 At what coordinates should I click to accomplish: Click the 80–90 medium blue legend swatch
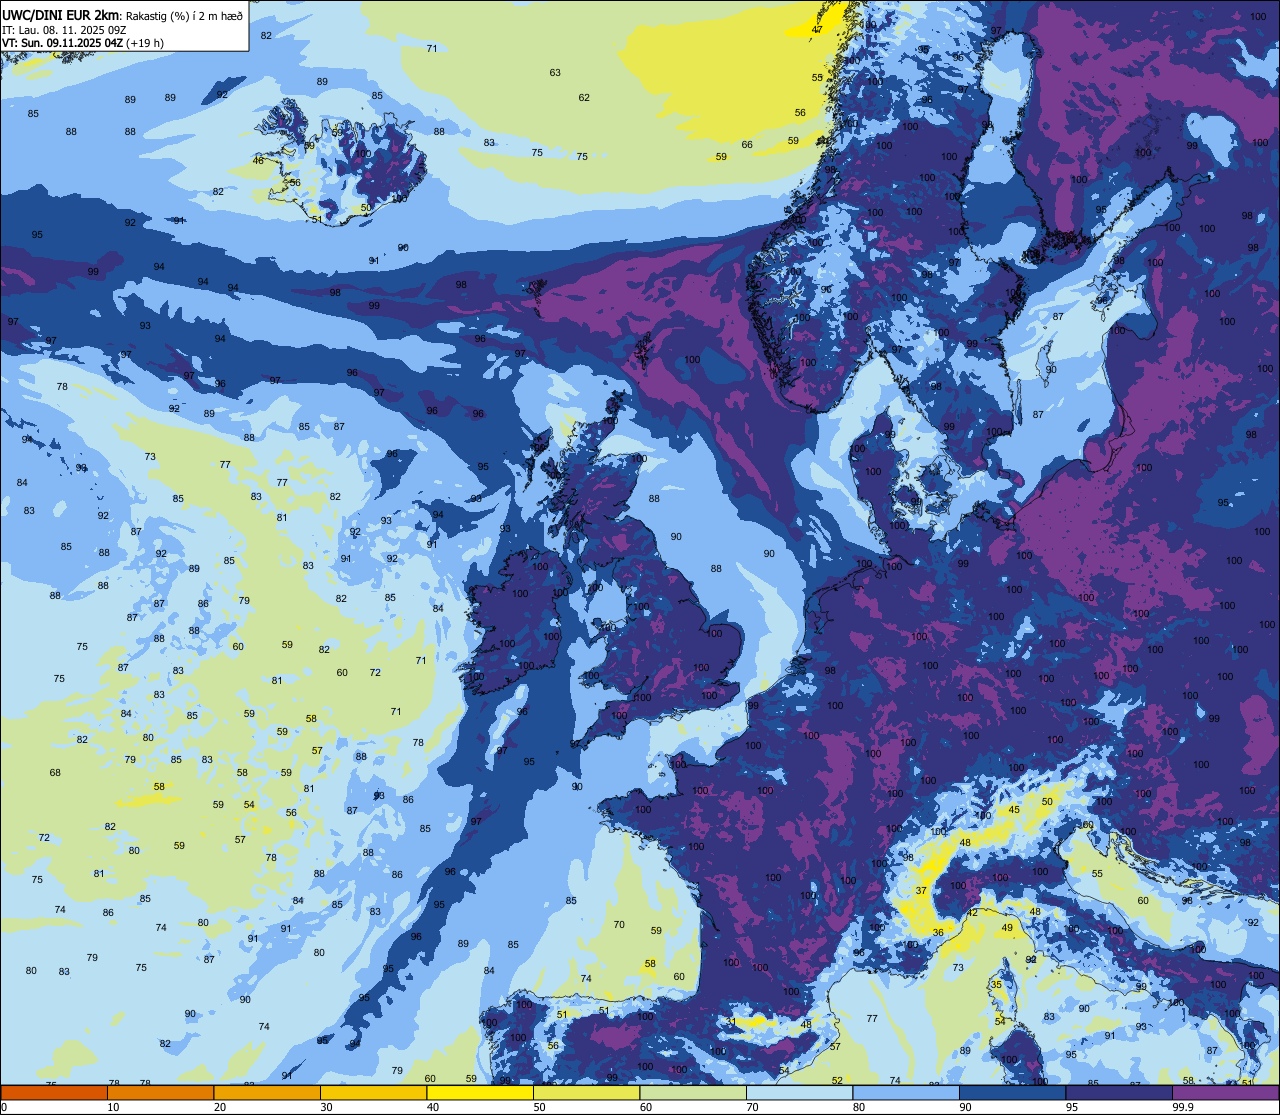point(906,1092)
